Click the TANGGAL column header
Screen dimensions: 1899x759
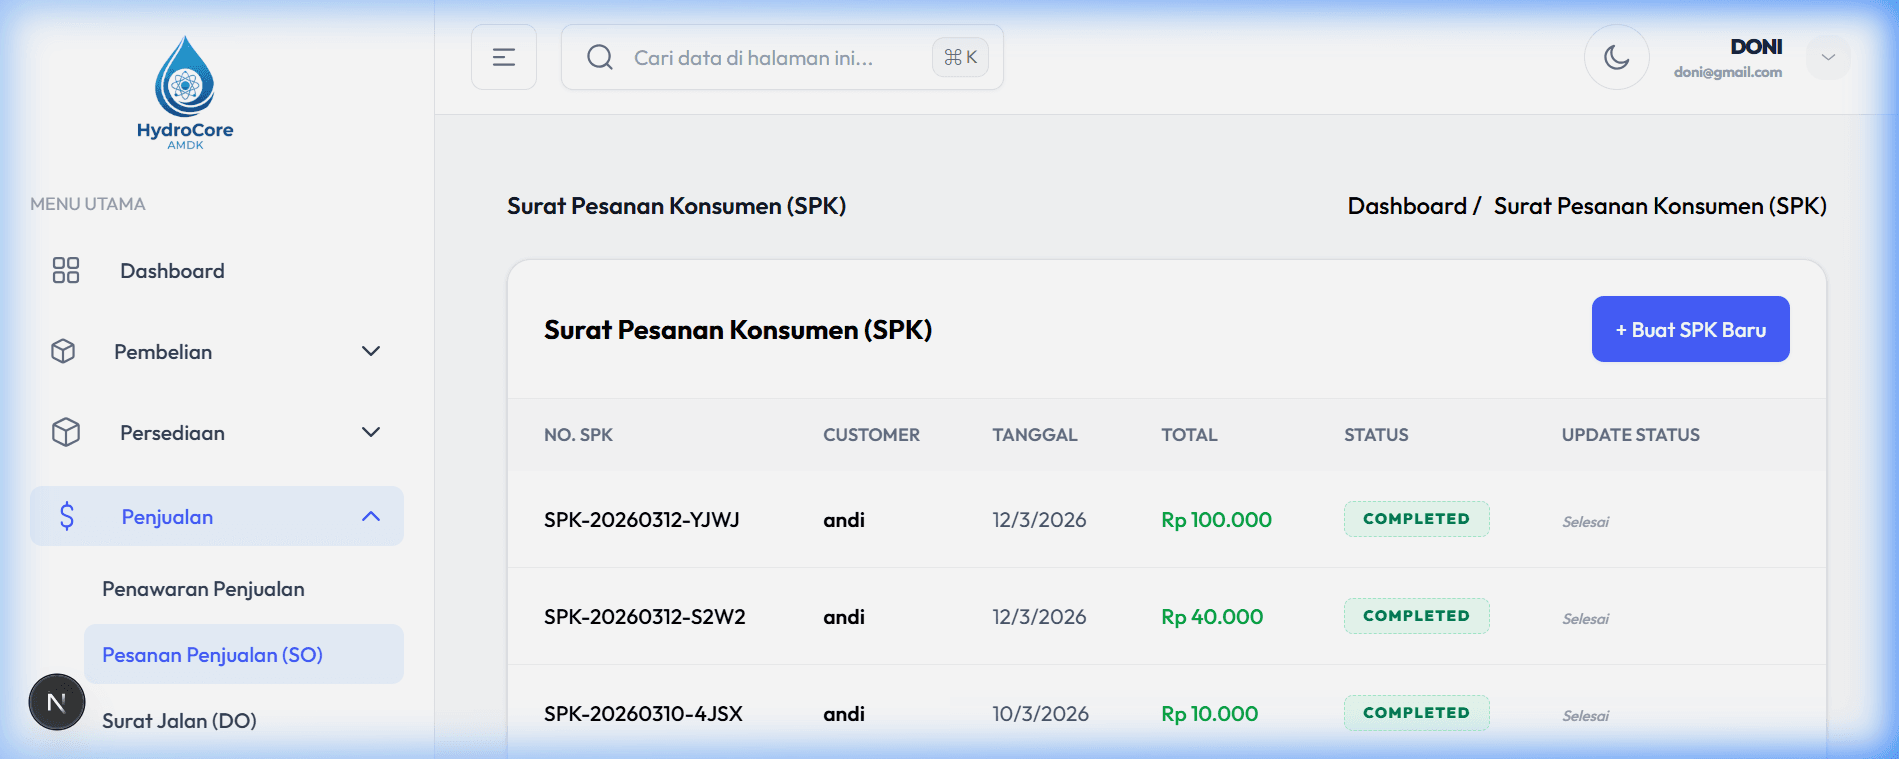pos(1035,435)
